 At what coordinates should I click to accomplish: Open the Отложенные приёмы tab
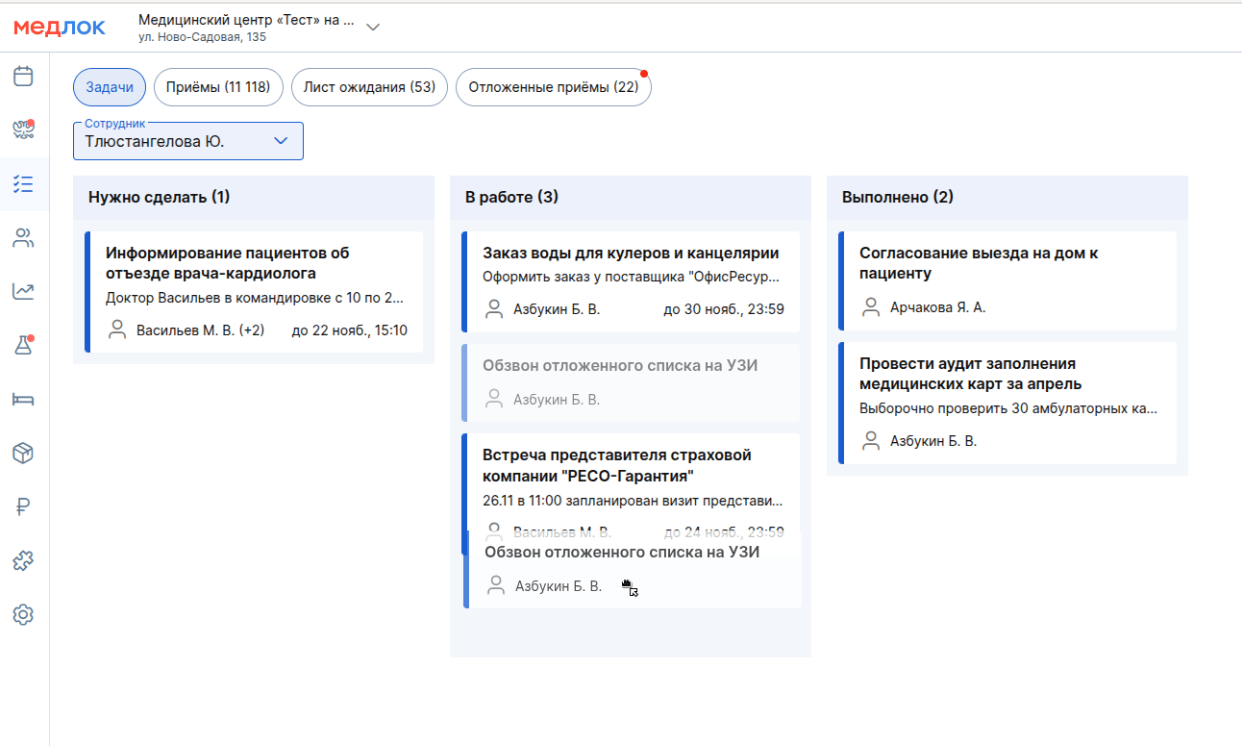tap(553, 87)
